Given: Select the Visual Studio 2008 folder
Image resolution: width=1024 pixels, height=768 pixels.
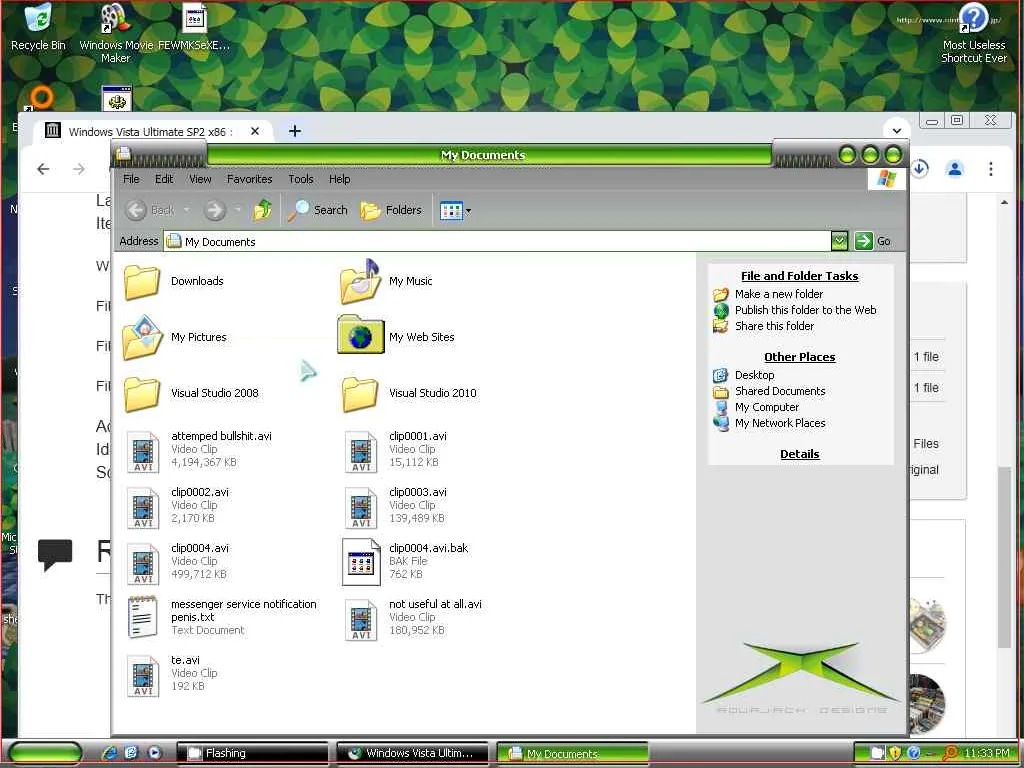Looking at the screenshot, I should click(x=142, y=394).
